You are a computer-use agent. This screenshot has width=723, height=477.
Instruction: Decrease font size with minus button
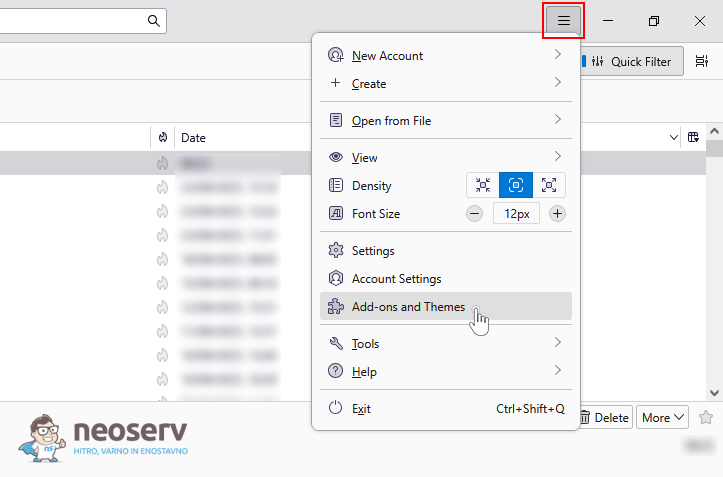point(474,213)
